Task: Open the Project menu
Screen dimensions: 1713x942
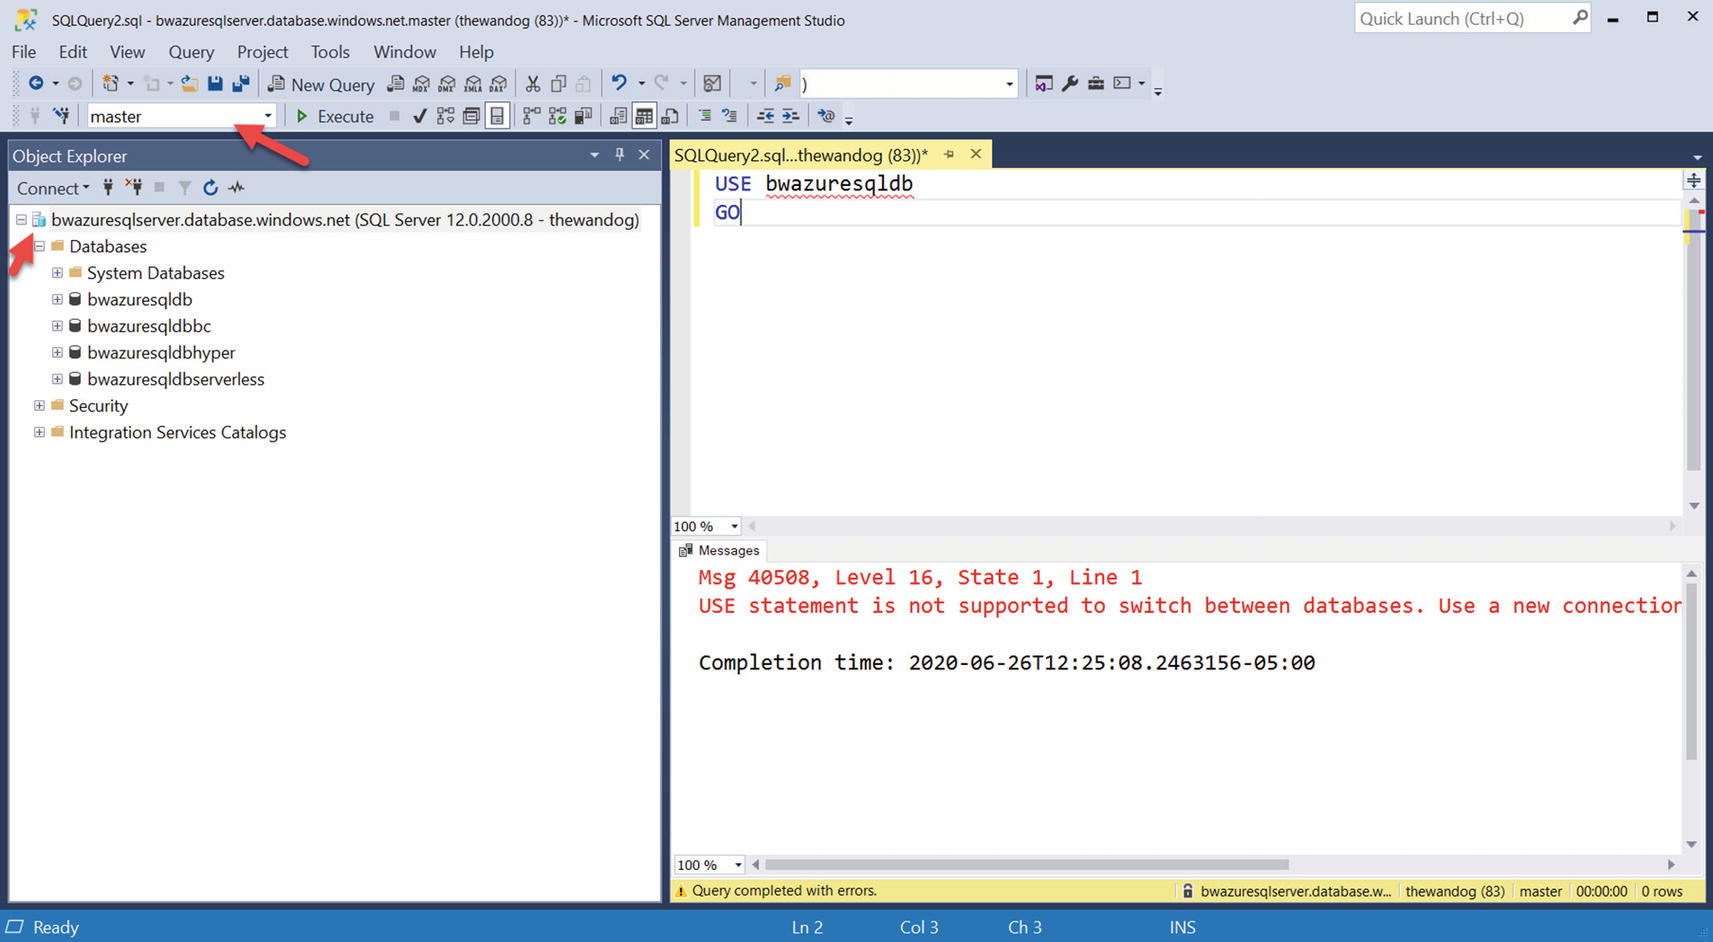Action: 262,52
